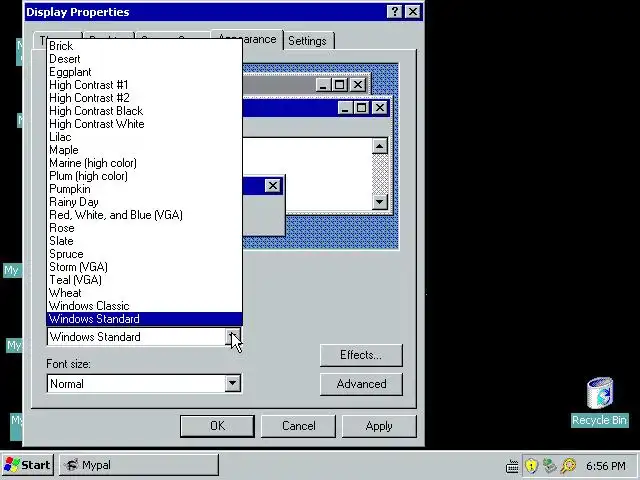Image resolution: width=640 pixels, height=480 pixels.
Task: Click preview scrollbar down arrow
Action: tap(380, 202)
